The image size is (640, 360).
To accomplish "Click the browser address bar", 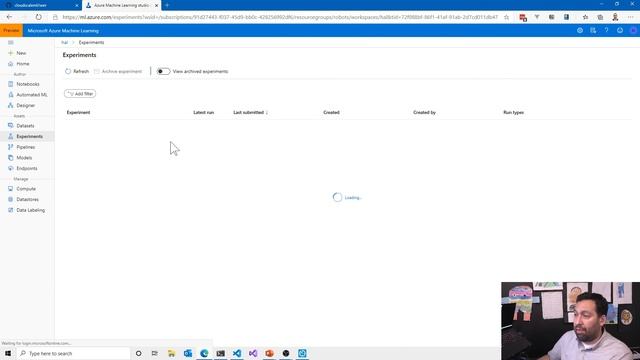I will (280, 17).
